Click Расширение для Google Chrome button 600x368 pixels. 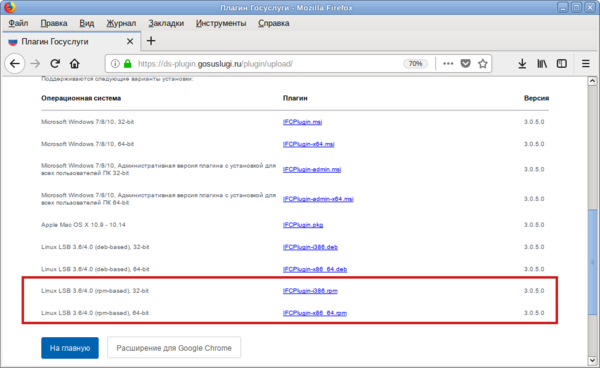[x=174, y=348]
